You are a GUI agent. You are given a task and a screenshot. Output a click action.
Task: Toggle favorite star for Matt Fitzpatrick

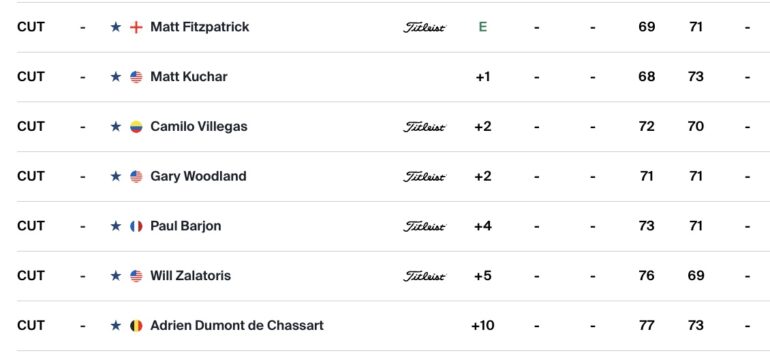(115, 27)
